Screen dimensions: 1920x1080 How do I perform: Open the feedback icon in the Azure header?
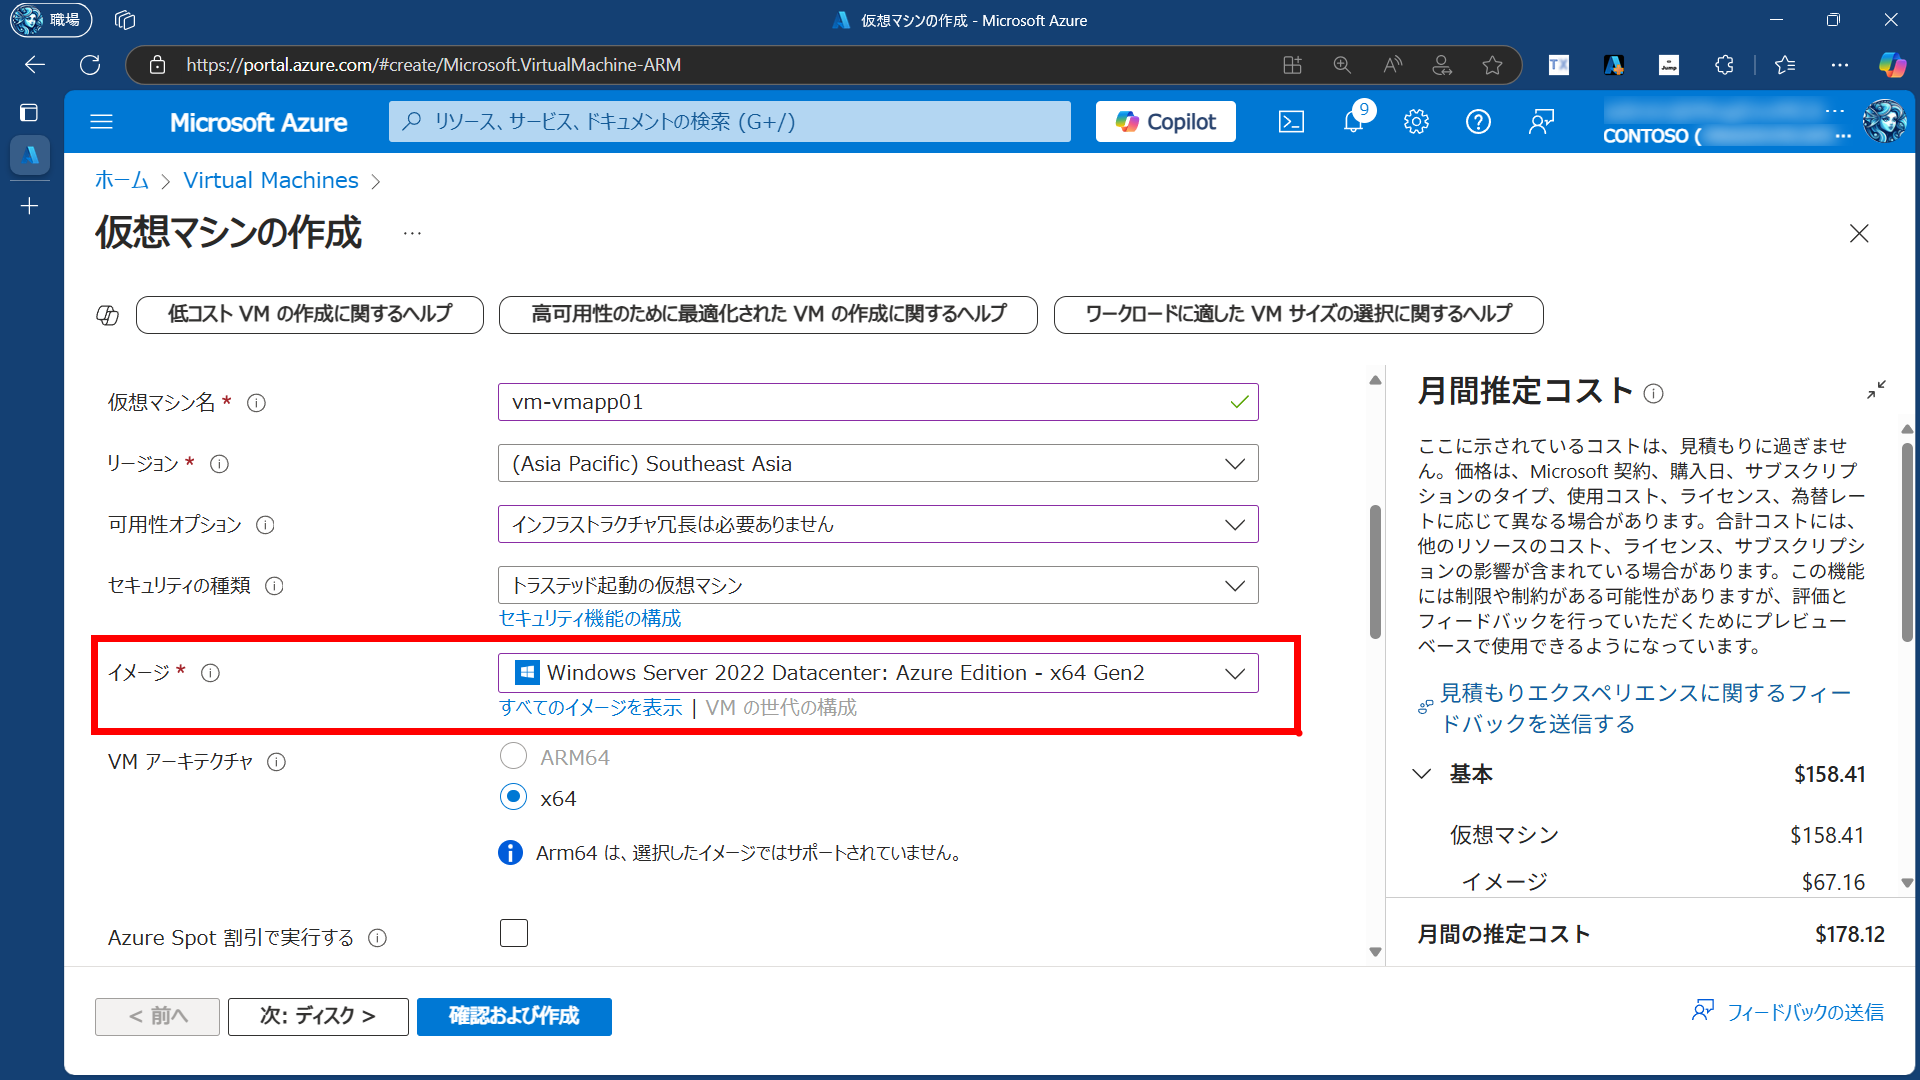tap(1541, 122)
